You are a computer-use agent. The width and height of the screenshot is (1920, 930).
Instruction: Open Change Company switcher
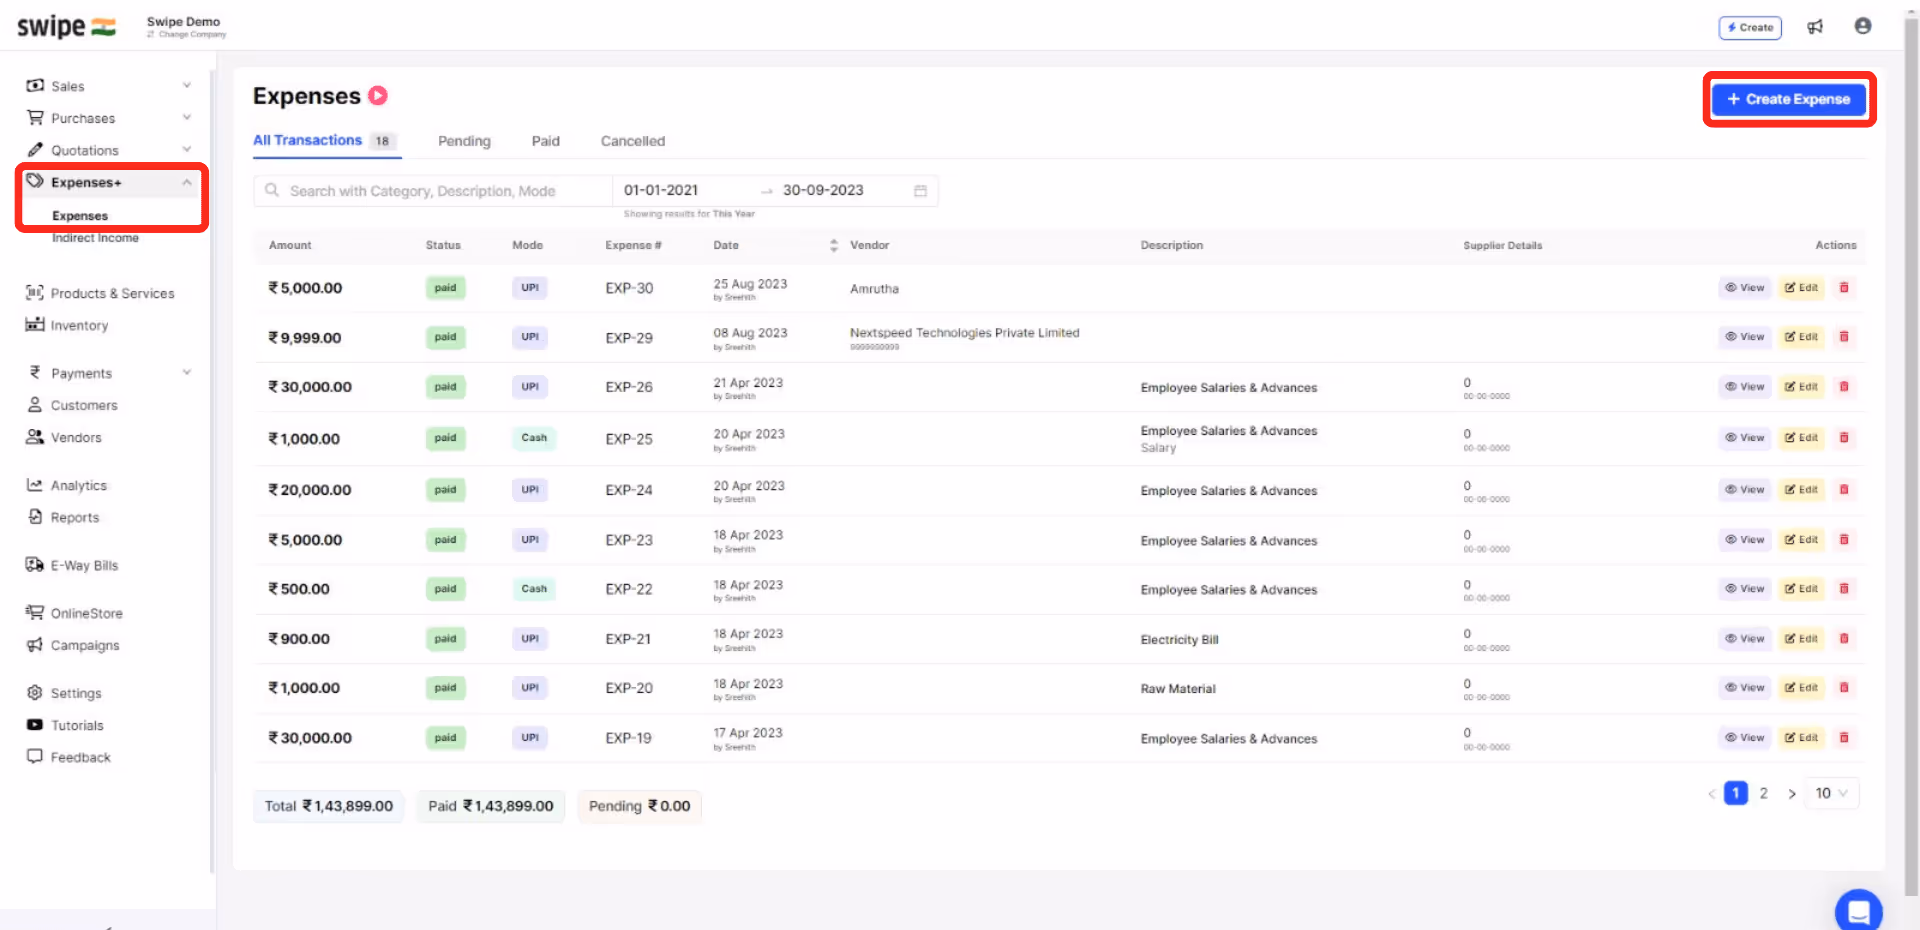click(187, 34)
